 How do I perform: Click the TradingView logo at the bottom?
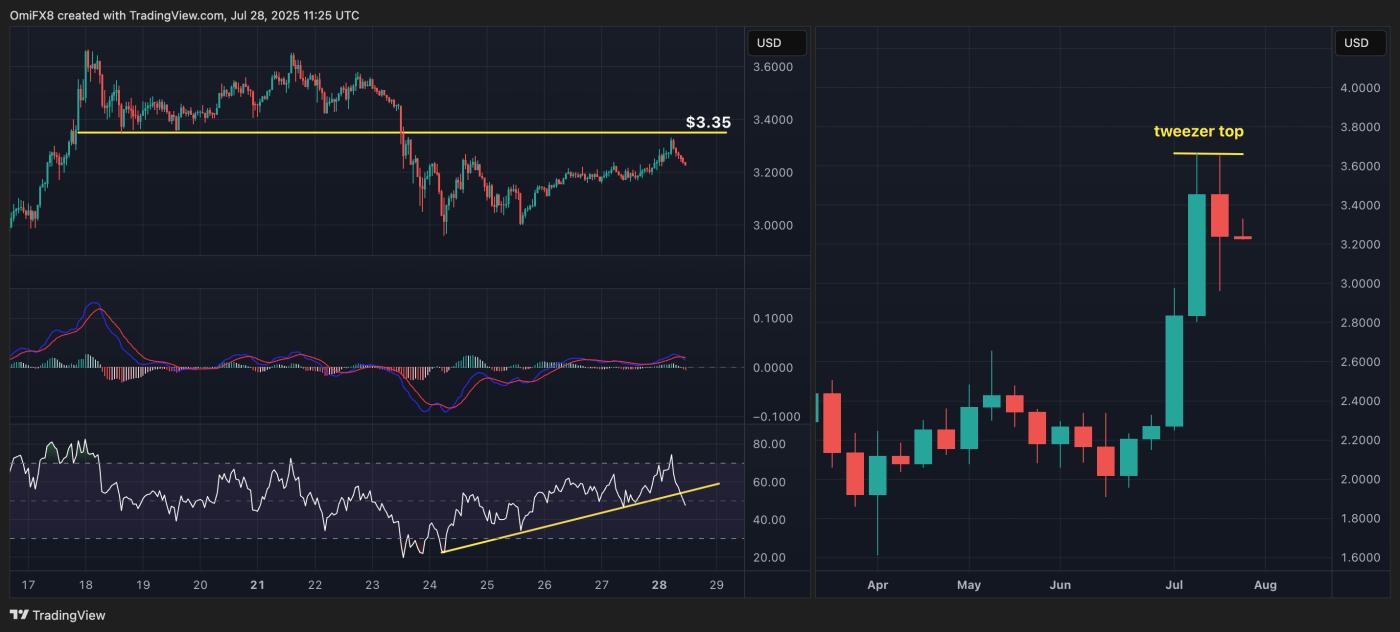tap(57, 615)
